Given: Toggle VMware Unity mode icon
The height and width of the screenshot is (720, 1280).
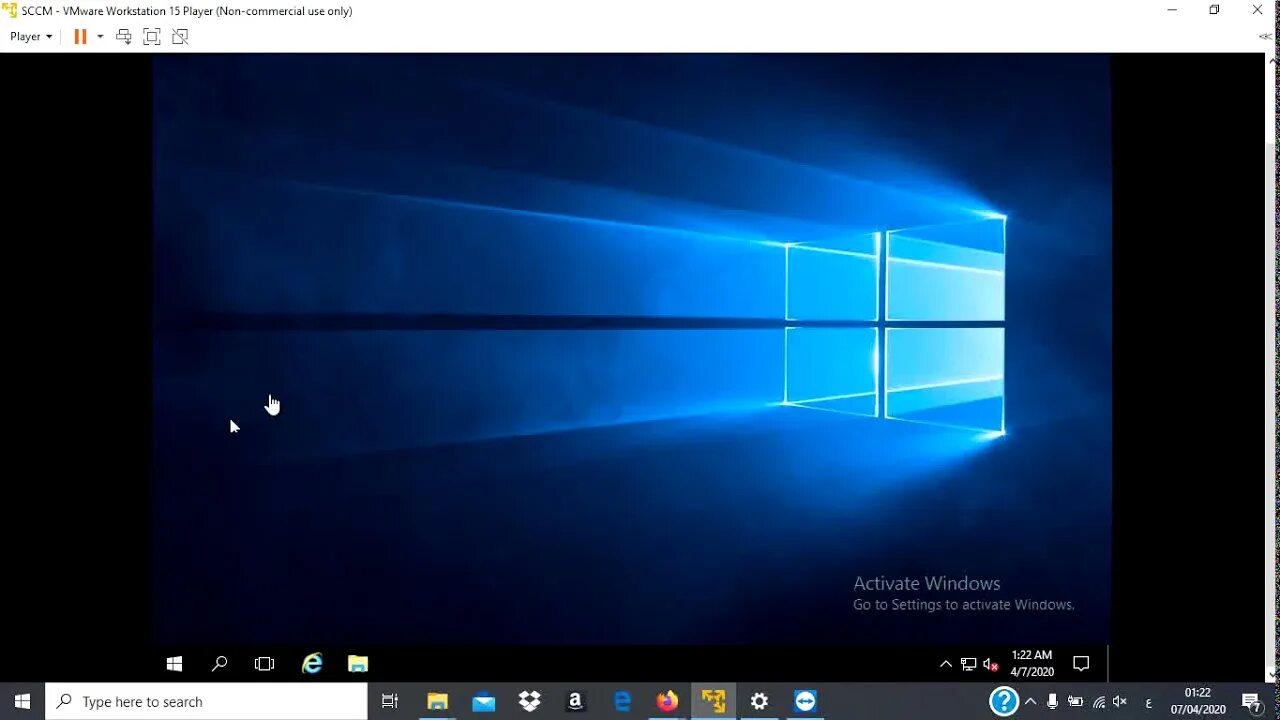Looking at the screenshot, I should coord(180,36).
